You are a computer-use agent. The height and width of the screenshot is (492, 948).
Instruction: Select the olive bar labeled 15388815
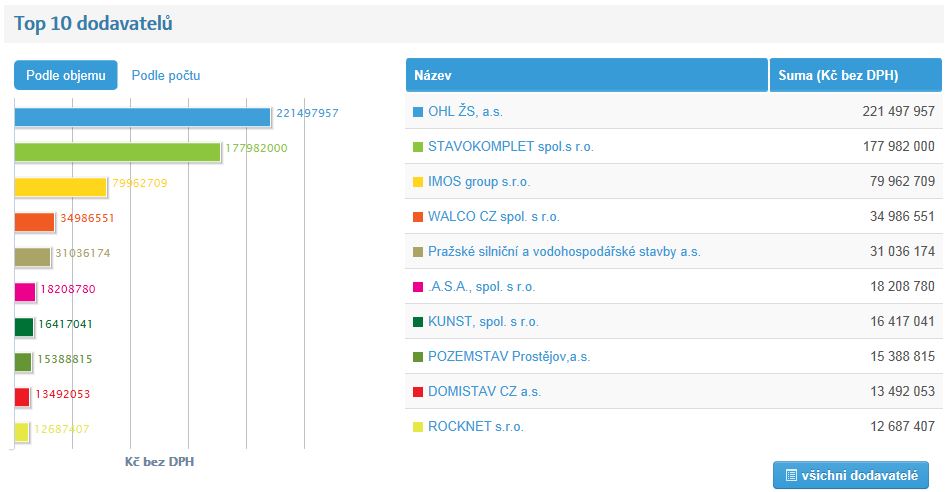(x=23, y=363)
